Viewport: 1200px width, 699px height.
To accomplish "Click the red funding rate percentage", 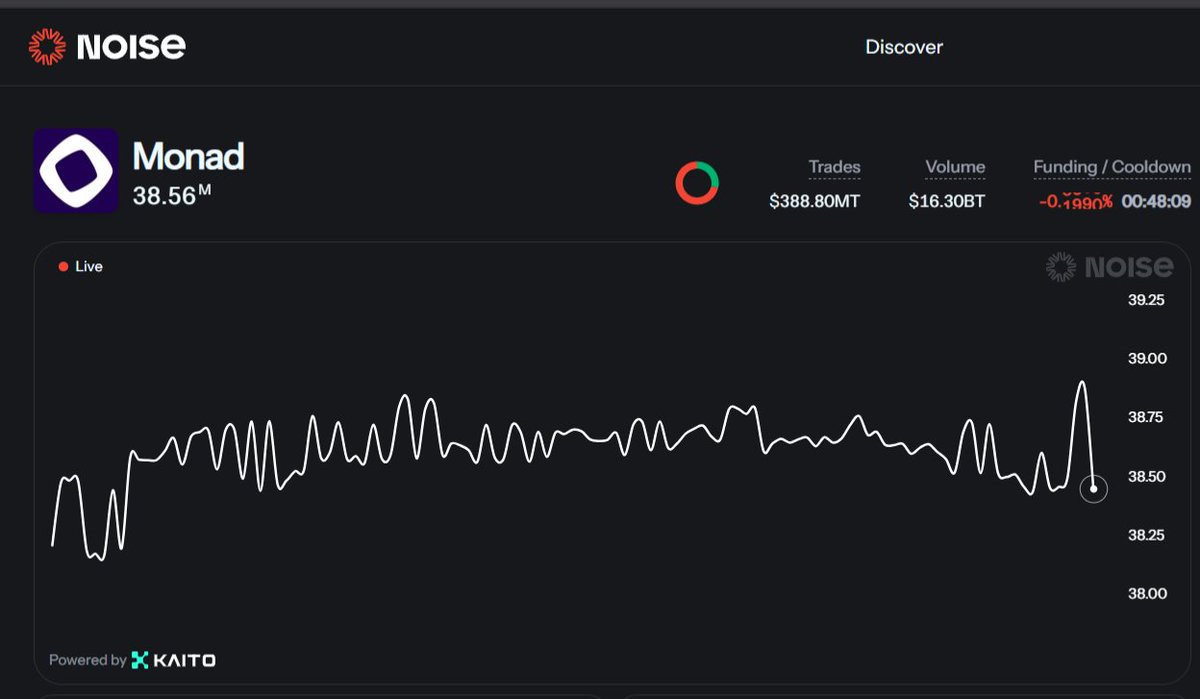I will (x=1075, y=201).
